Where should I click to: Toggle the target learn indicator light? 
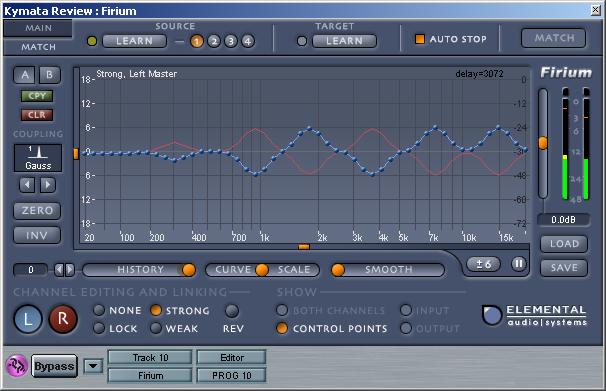coord(302,41)
